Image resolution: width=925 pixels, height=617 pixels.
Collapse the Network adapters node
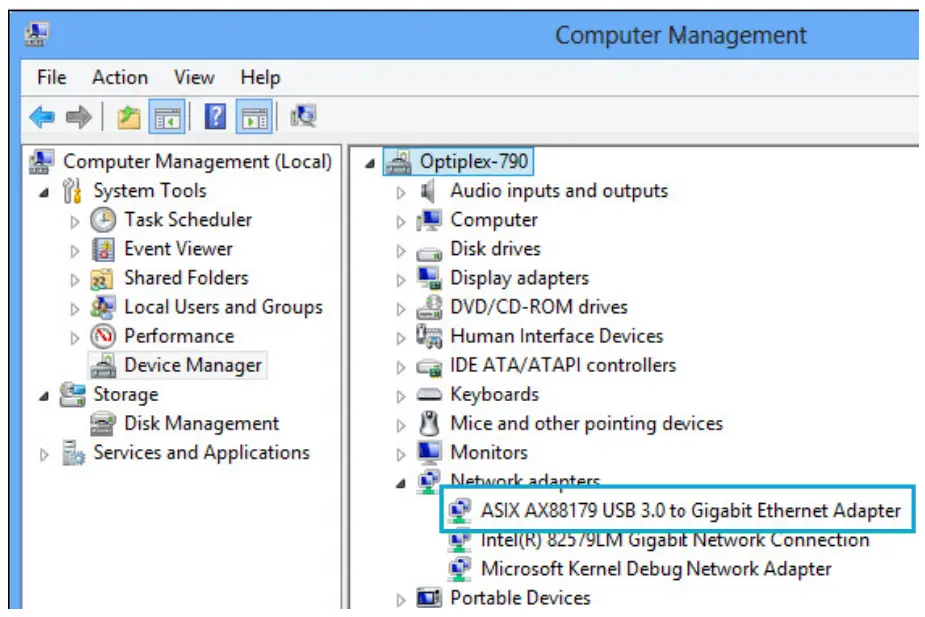(401, 483)
